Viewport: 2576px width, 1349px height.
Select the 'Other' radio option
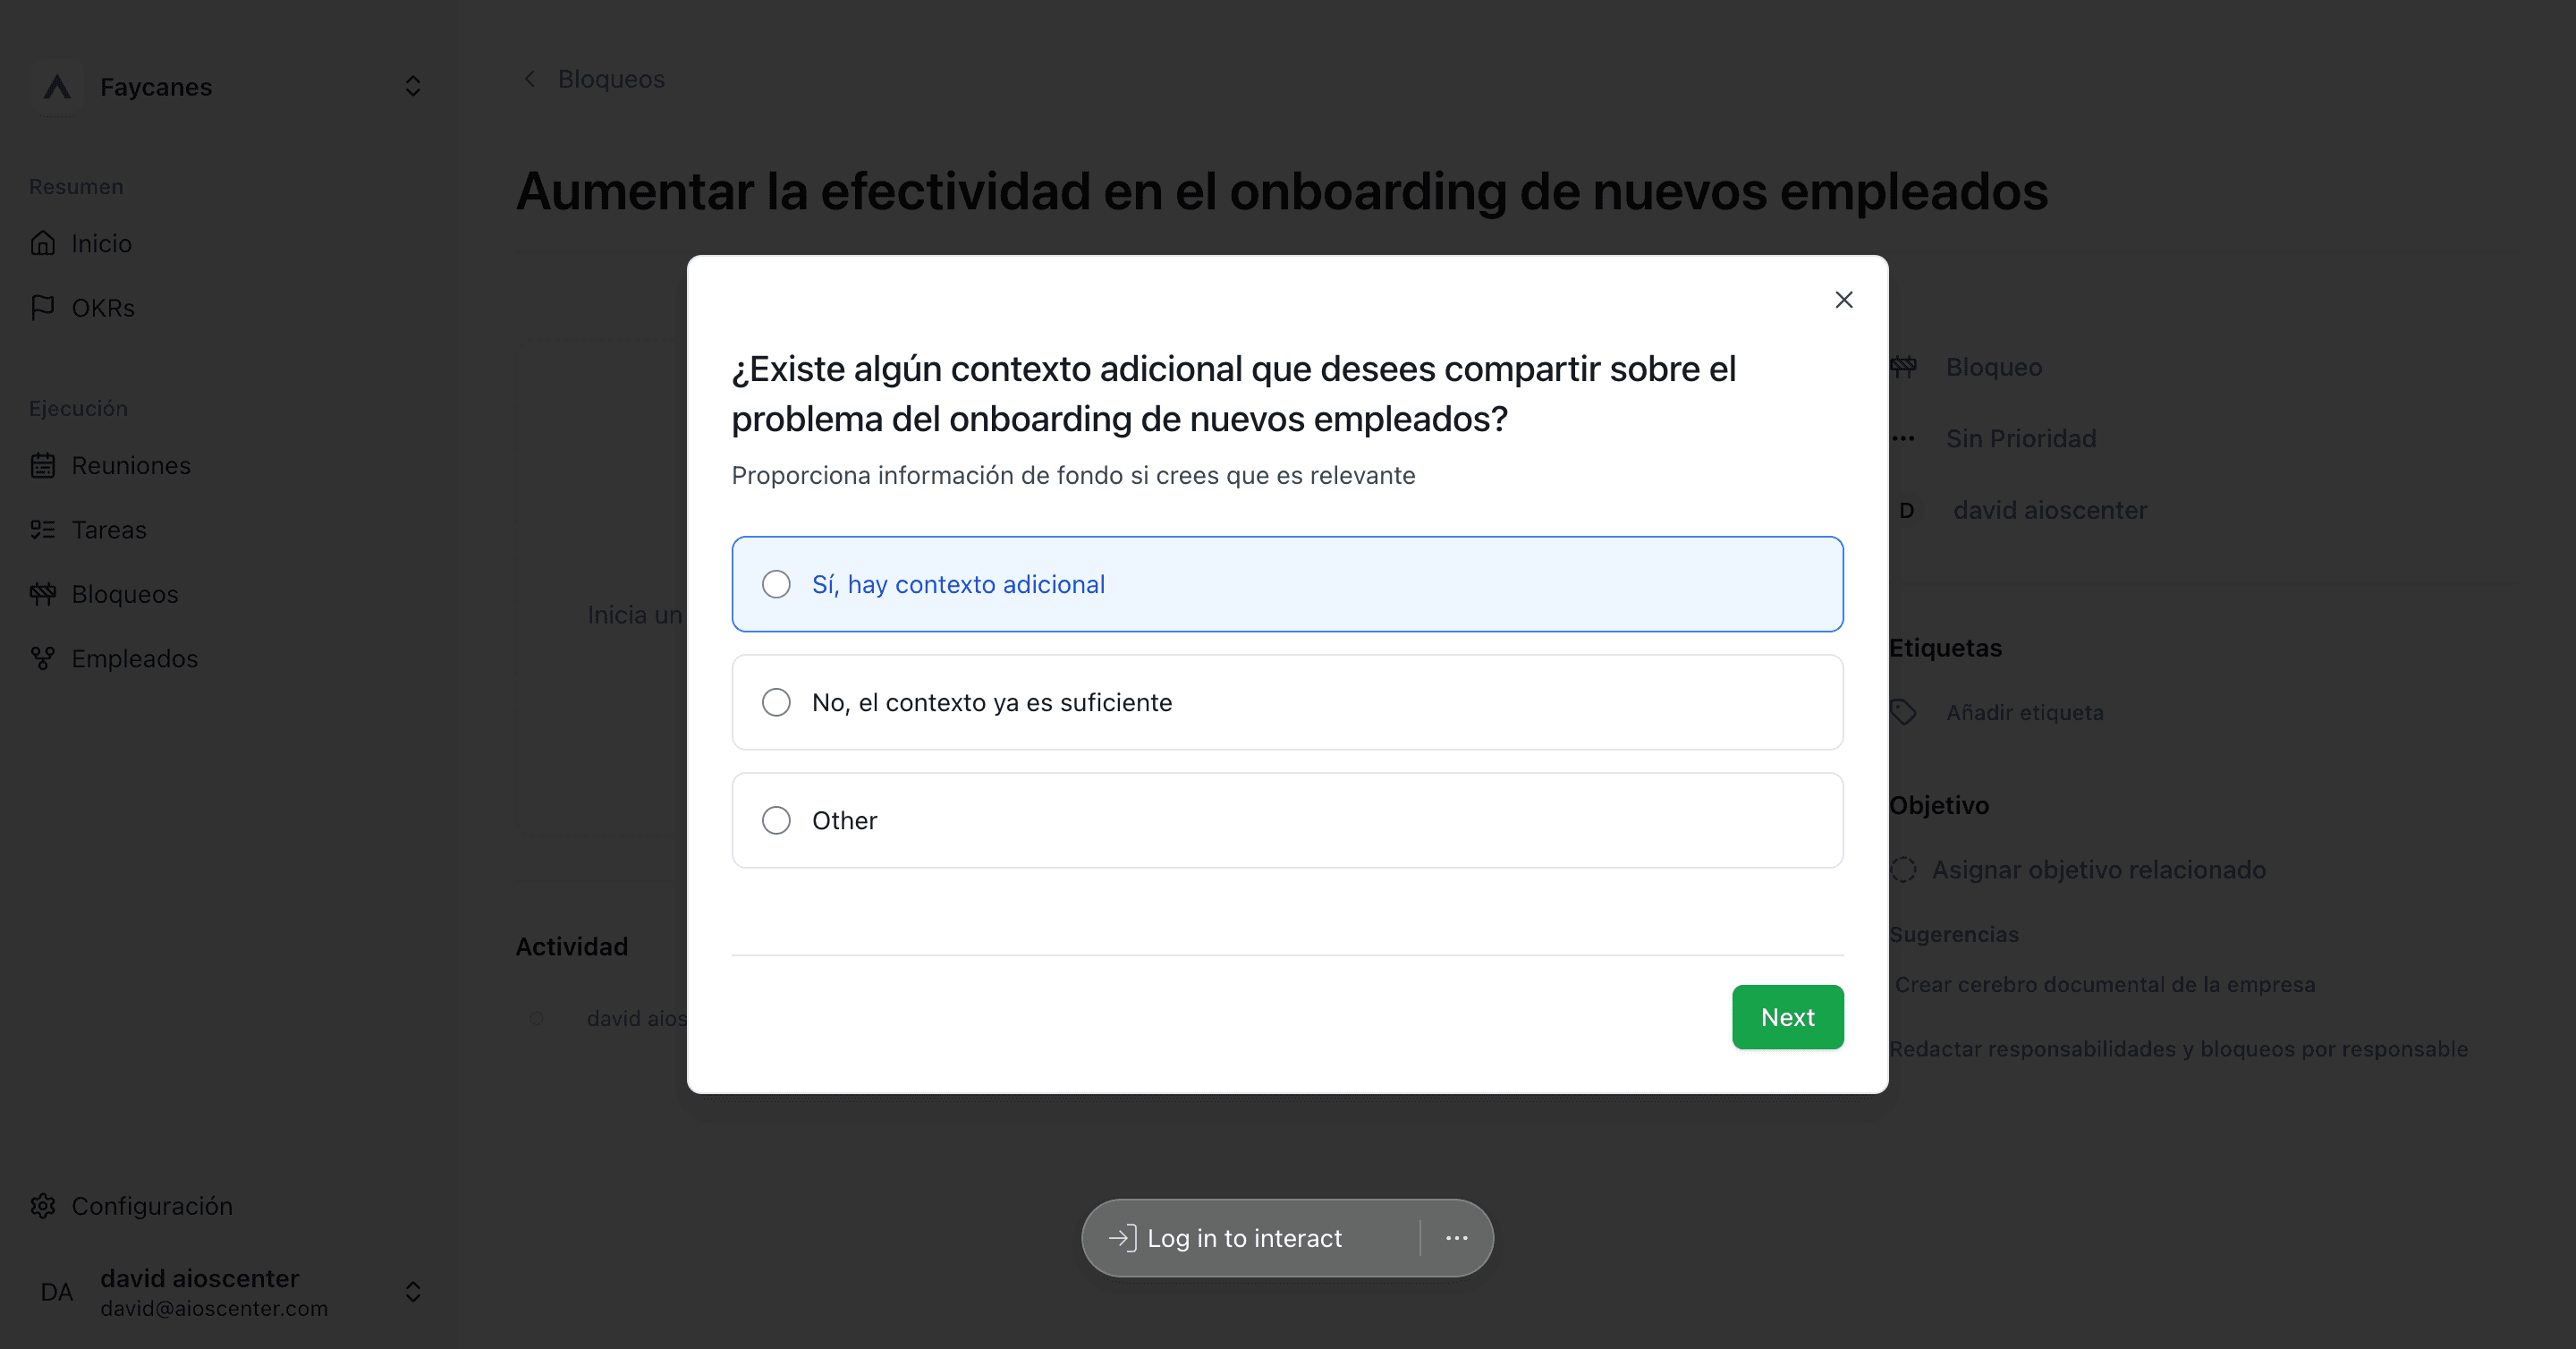tap(1287, 820)
